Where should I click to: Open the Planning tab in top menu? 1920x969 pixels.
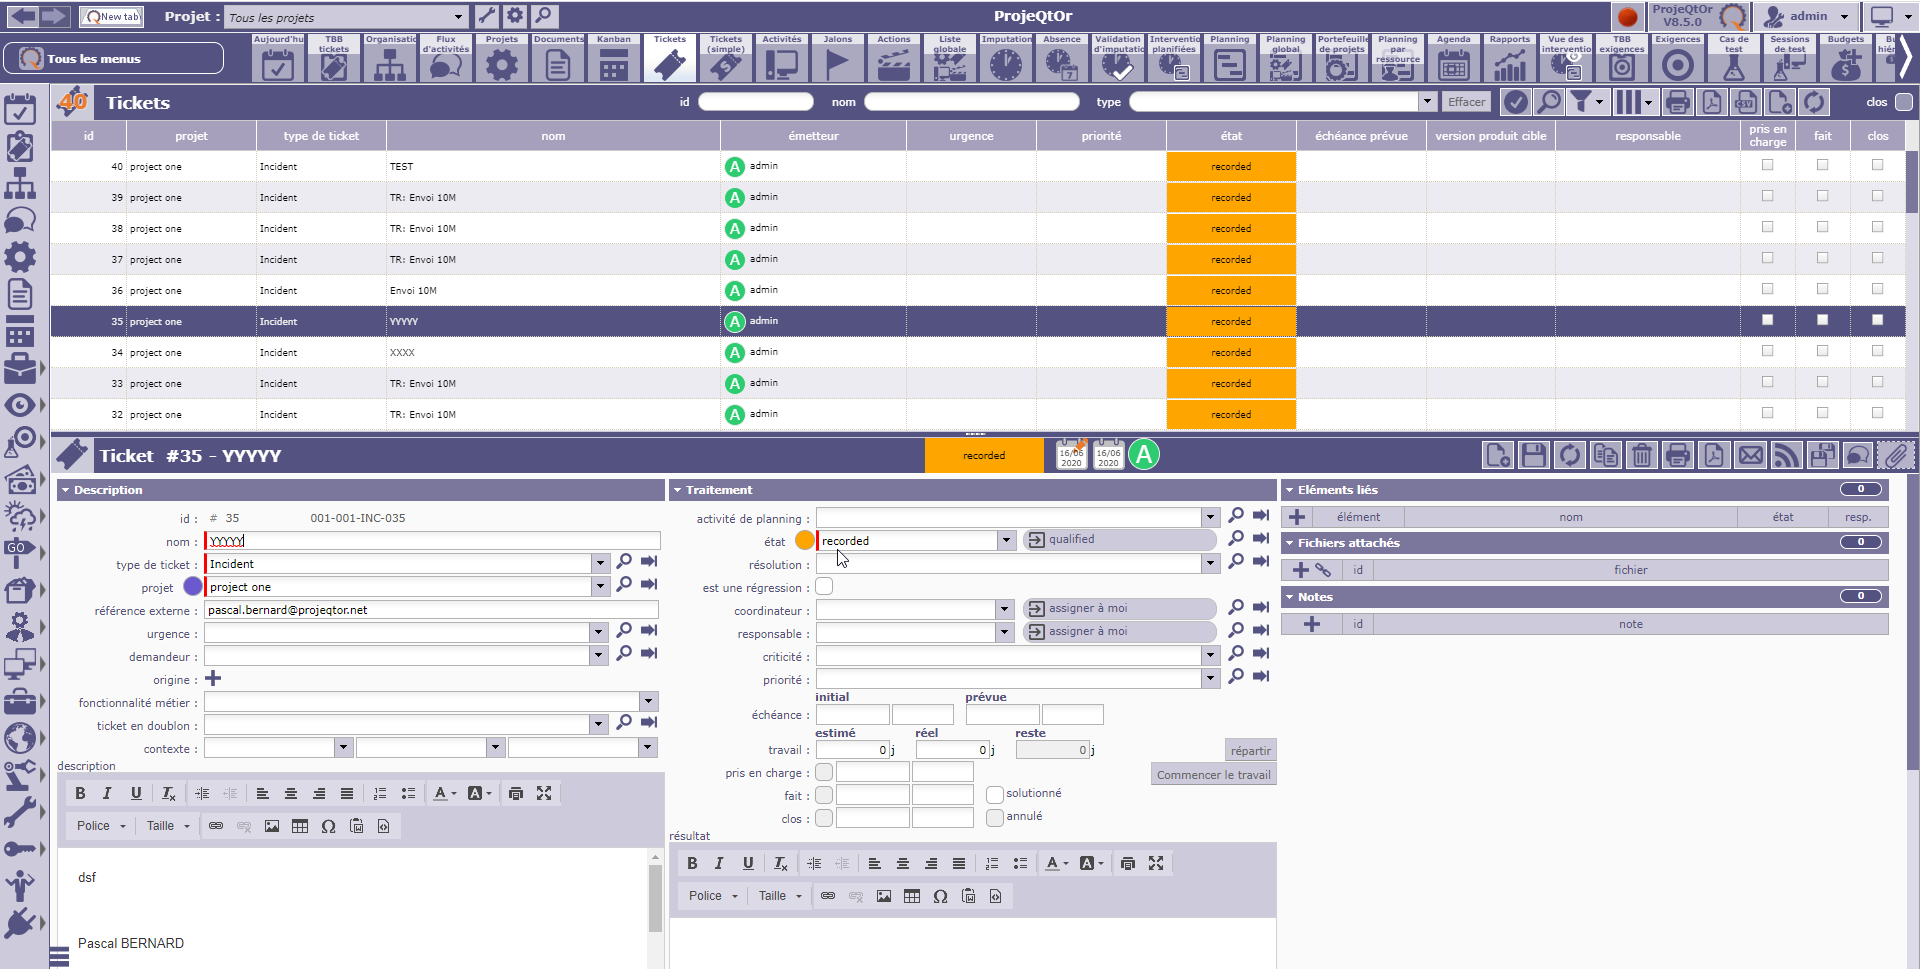tap(1229, 58)
